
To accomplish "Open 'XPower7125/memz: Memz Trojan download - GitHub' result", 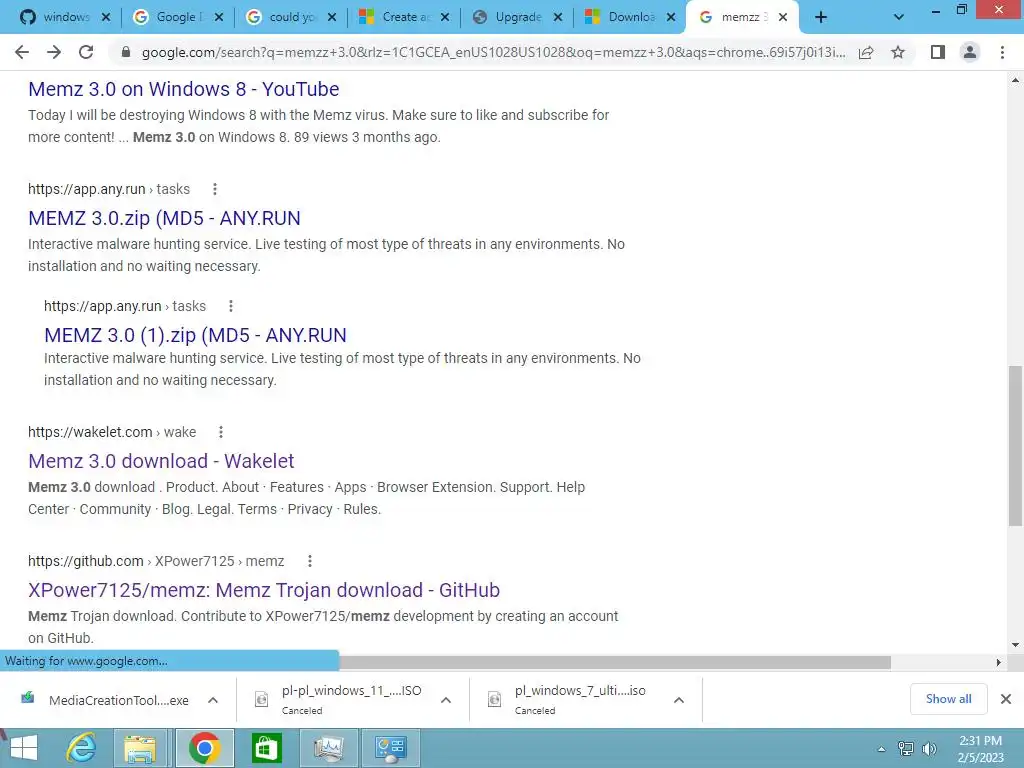I will pyautogui.click(x=264, y=590).
